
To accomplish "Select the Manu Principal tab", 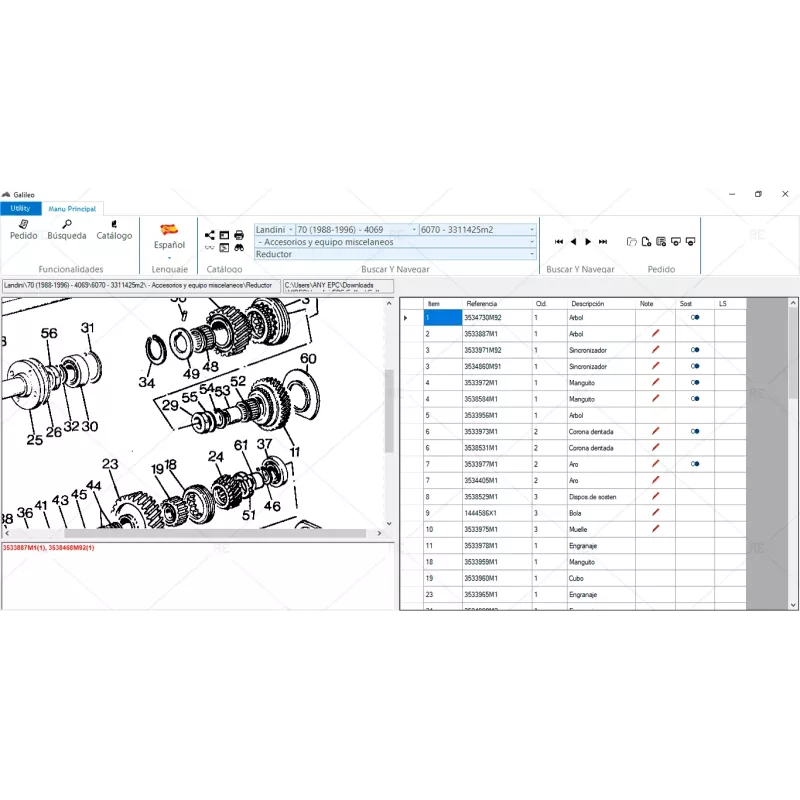I will tap(72, 208).
